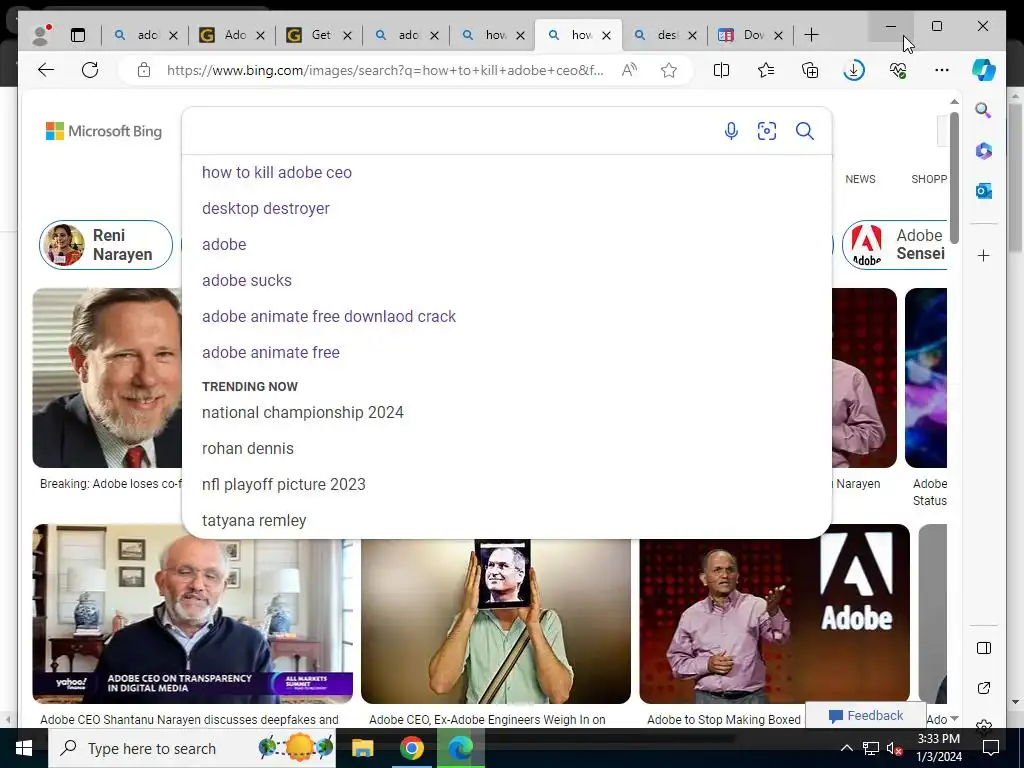
Task: Add page to favorites star
Action: click(669, 70)
